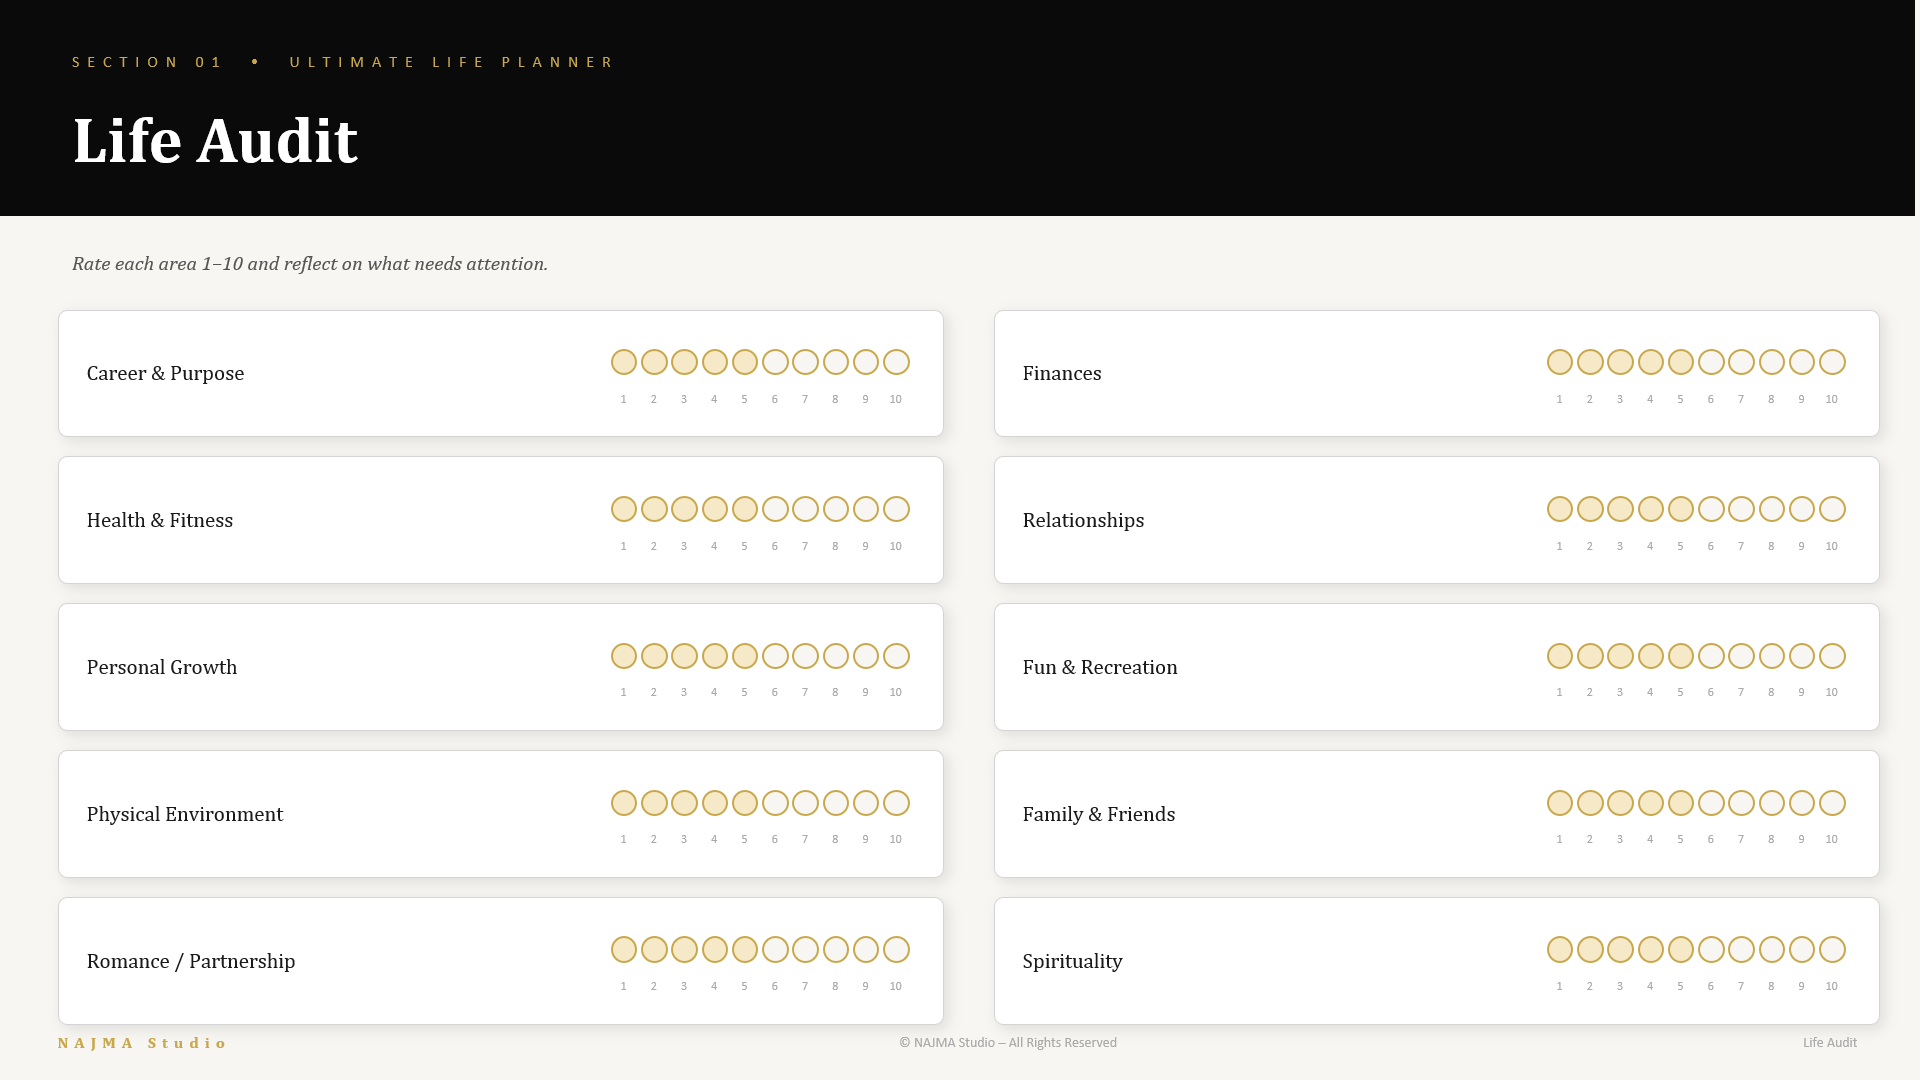This screenshot has width=1920, height=1080.
Task: Click the NAJMA Studio footer brand
Action: tap(142, 1043)
